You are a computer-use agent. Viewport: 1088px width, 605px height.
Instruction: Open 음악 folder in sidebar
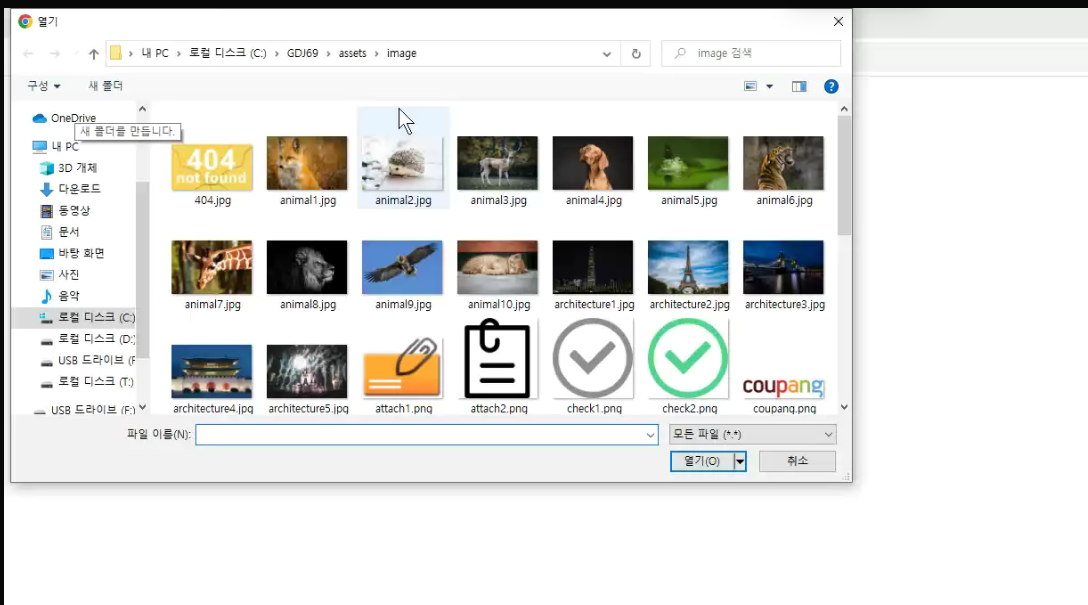pos(60,296)
